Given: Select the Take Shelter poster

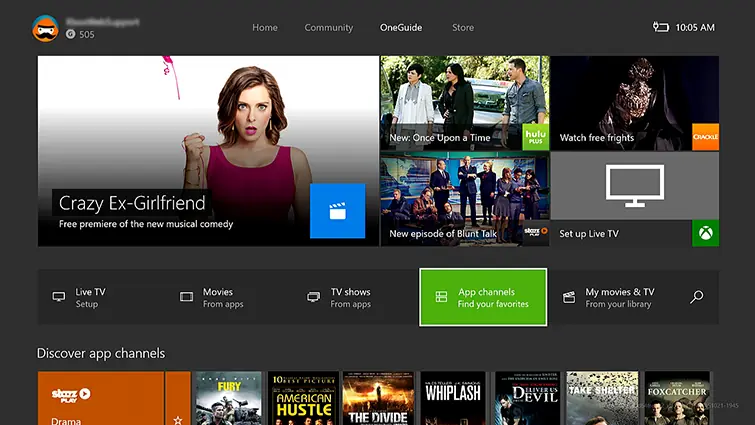Looking at the screenshot, I should (x=602, y=399).
